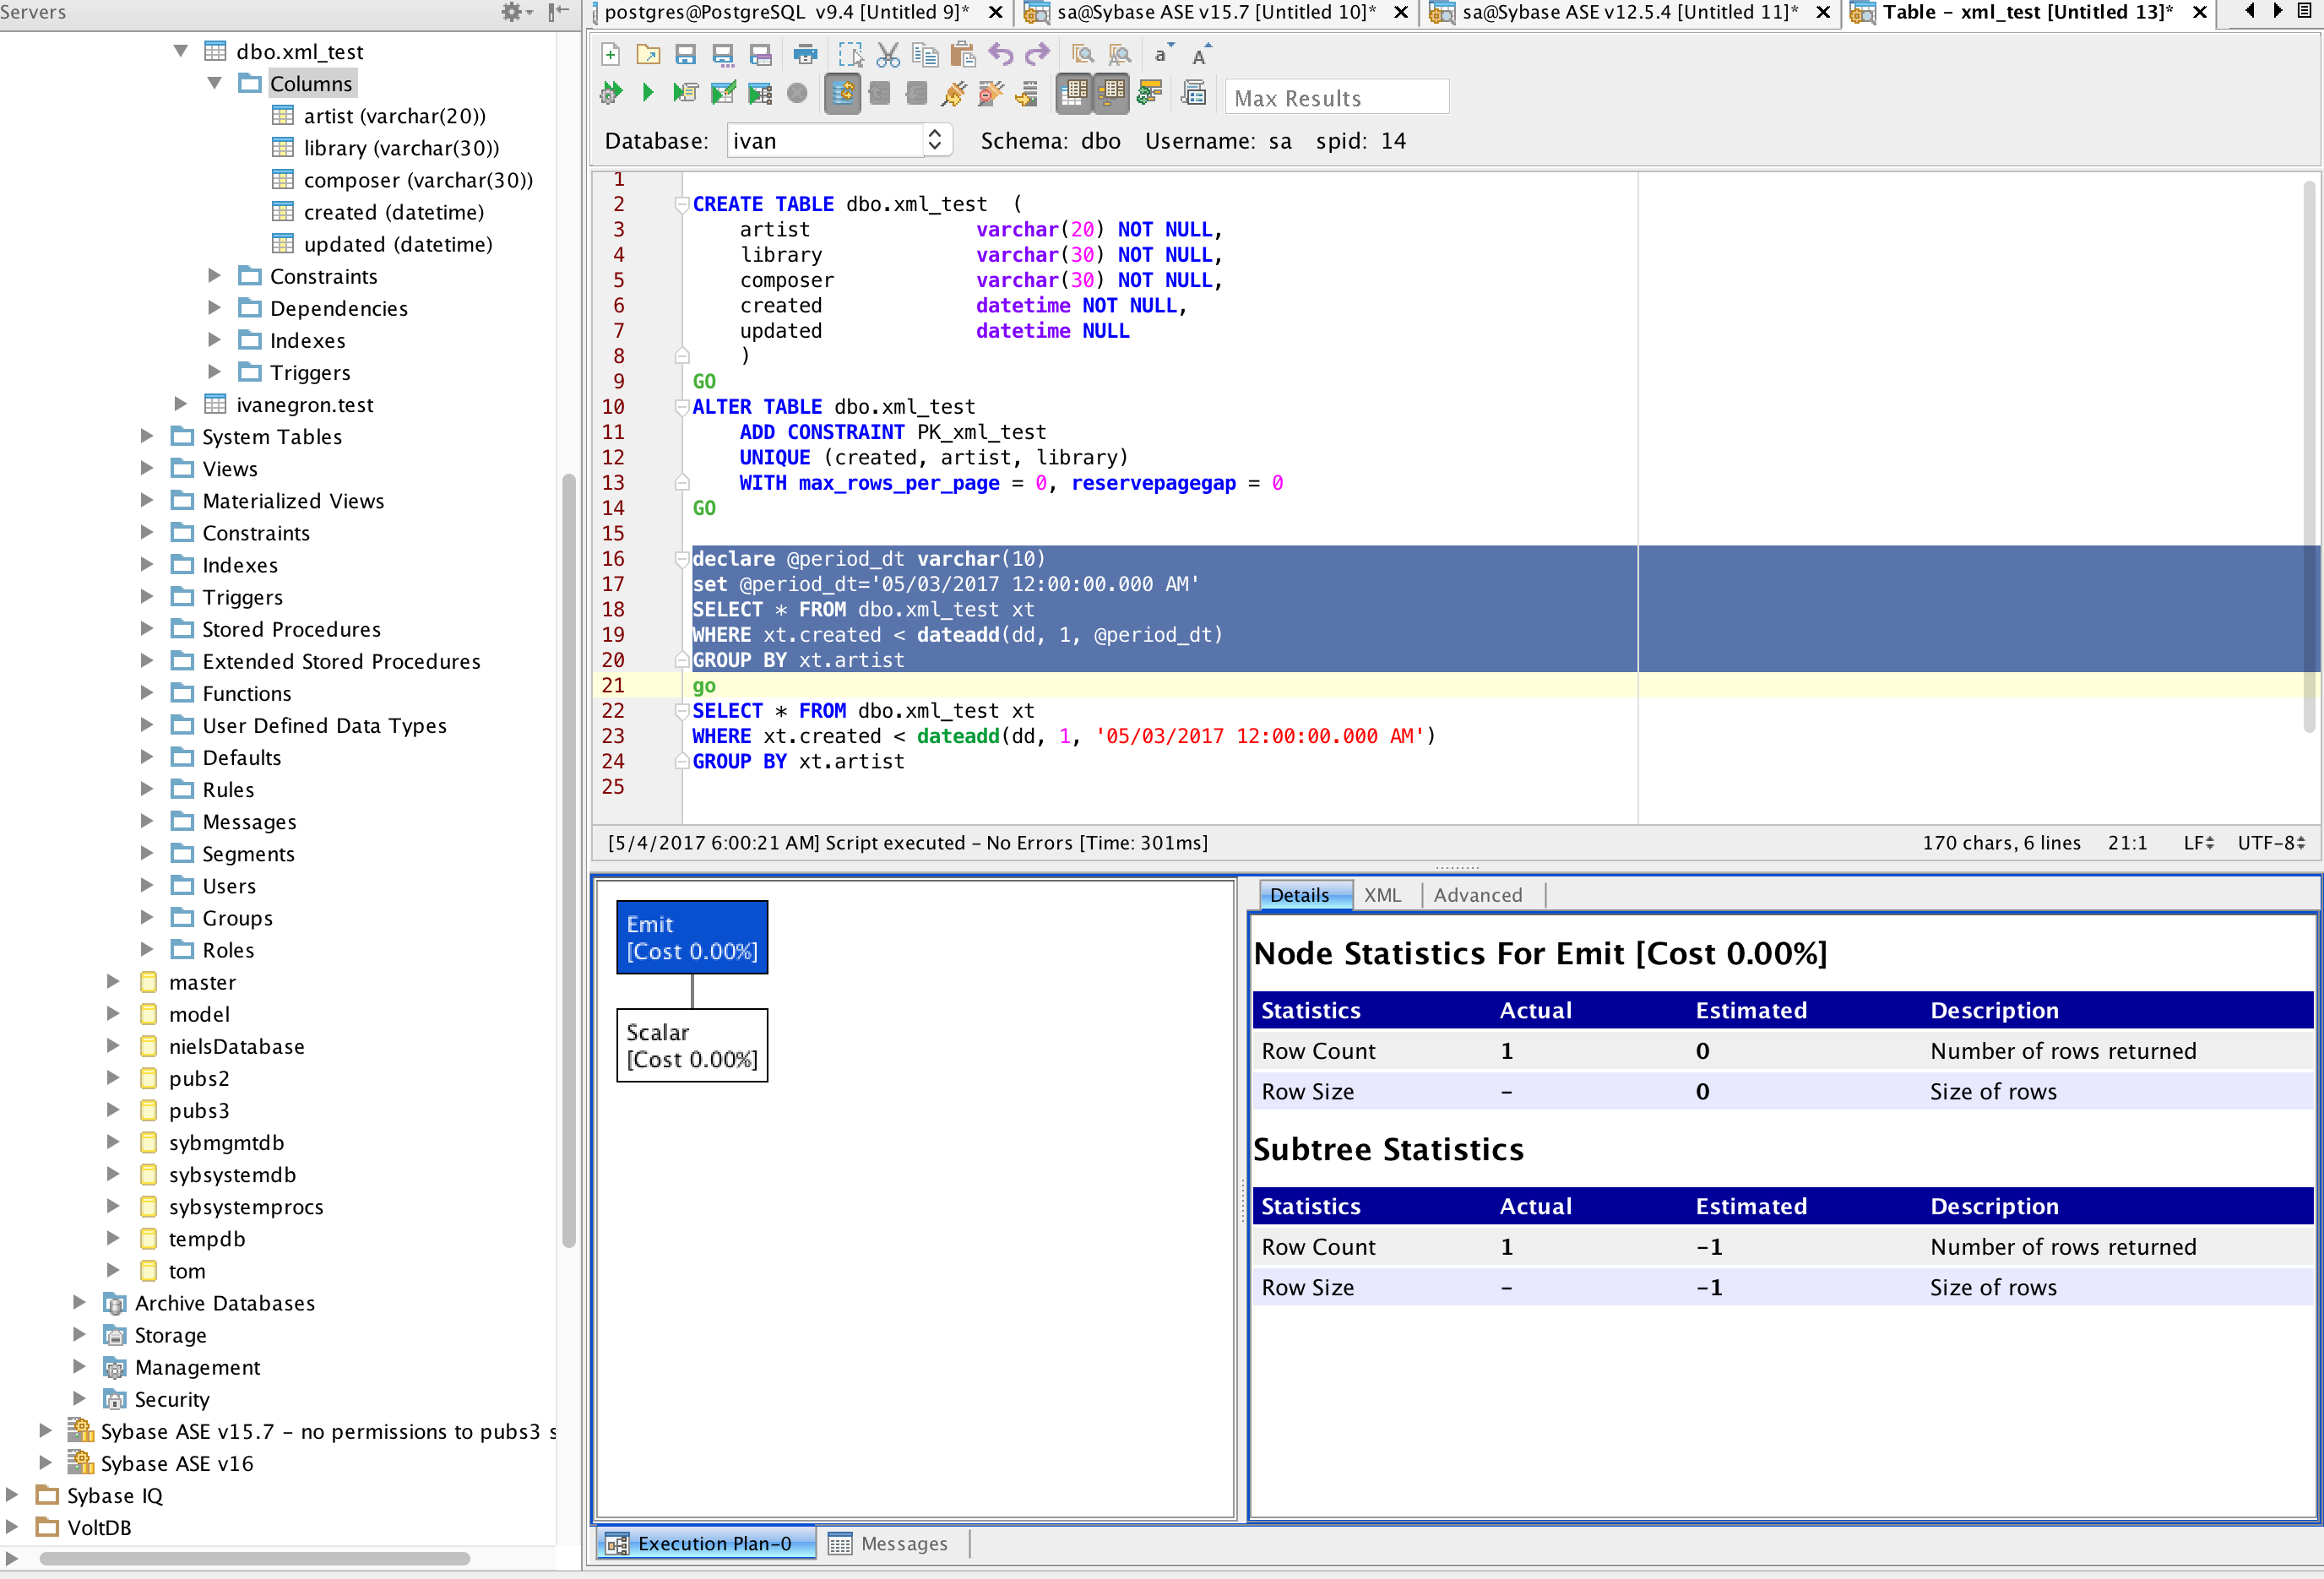The image size is (2324, 1579).
Task: Click the Cut scissors icon
Action: pos(888,55)
